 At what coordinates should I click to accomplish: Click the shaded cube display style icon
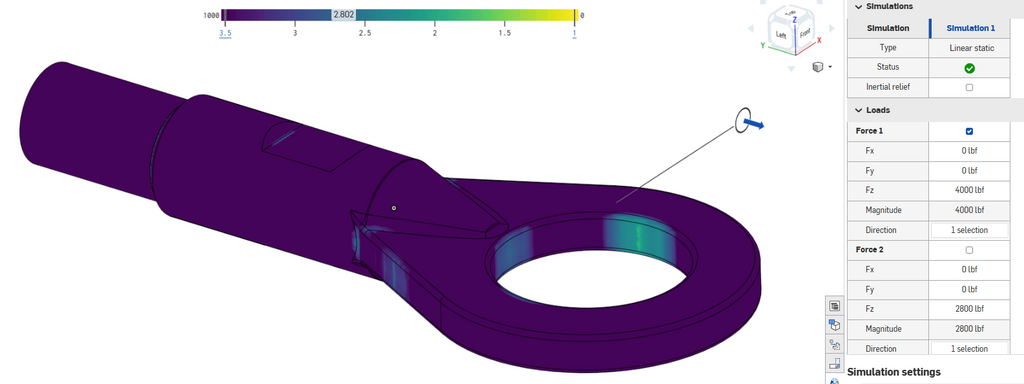818,67
